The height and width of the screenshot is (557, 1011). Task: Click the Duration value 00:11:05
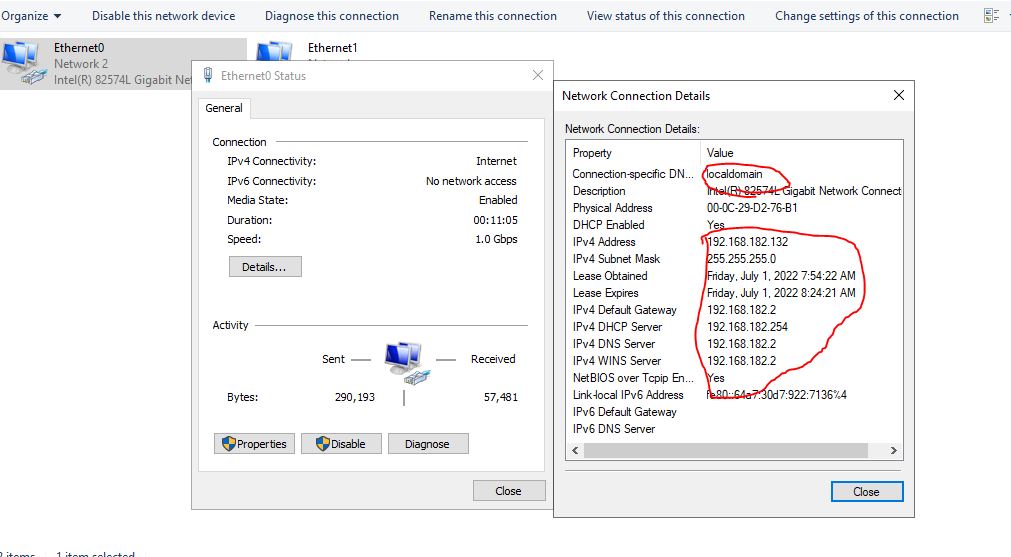click(x=495, y=220)
